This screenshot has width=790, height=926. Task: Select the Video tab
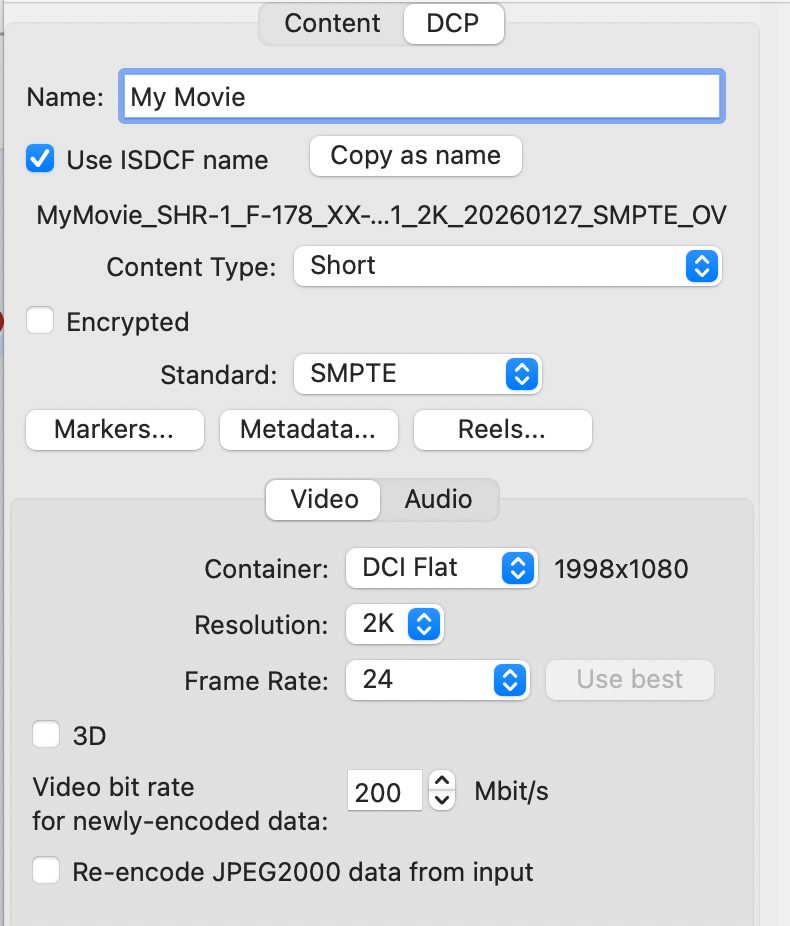[324, 499]
